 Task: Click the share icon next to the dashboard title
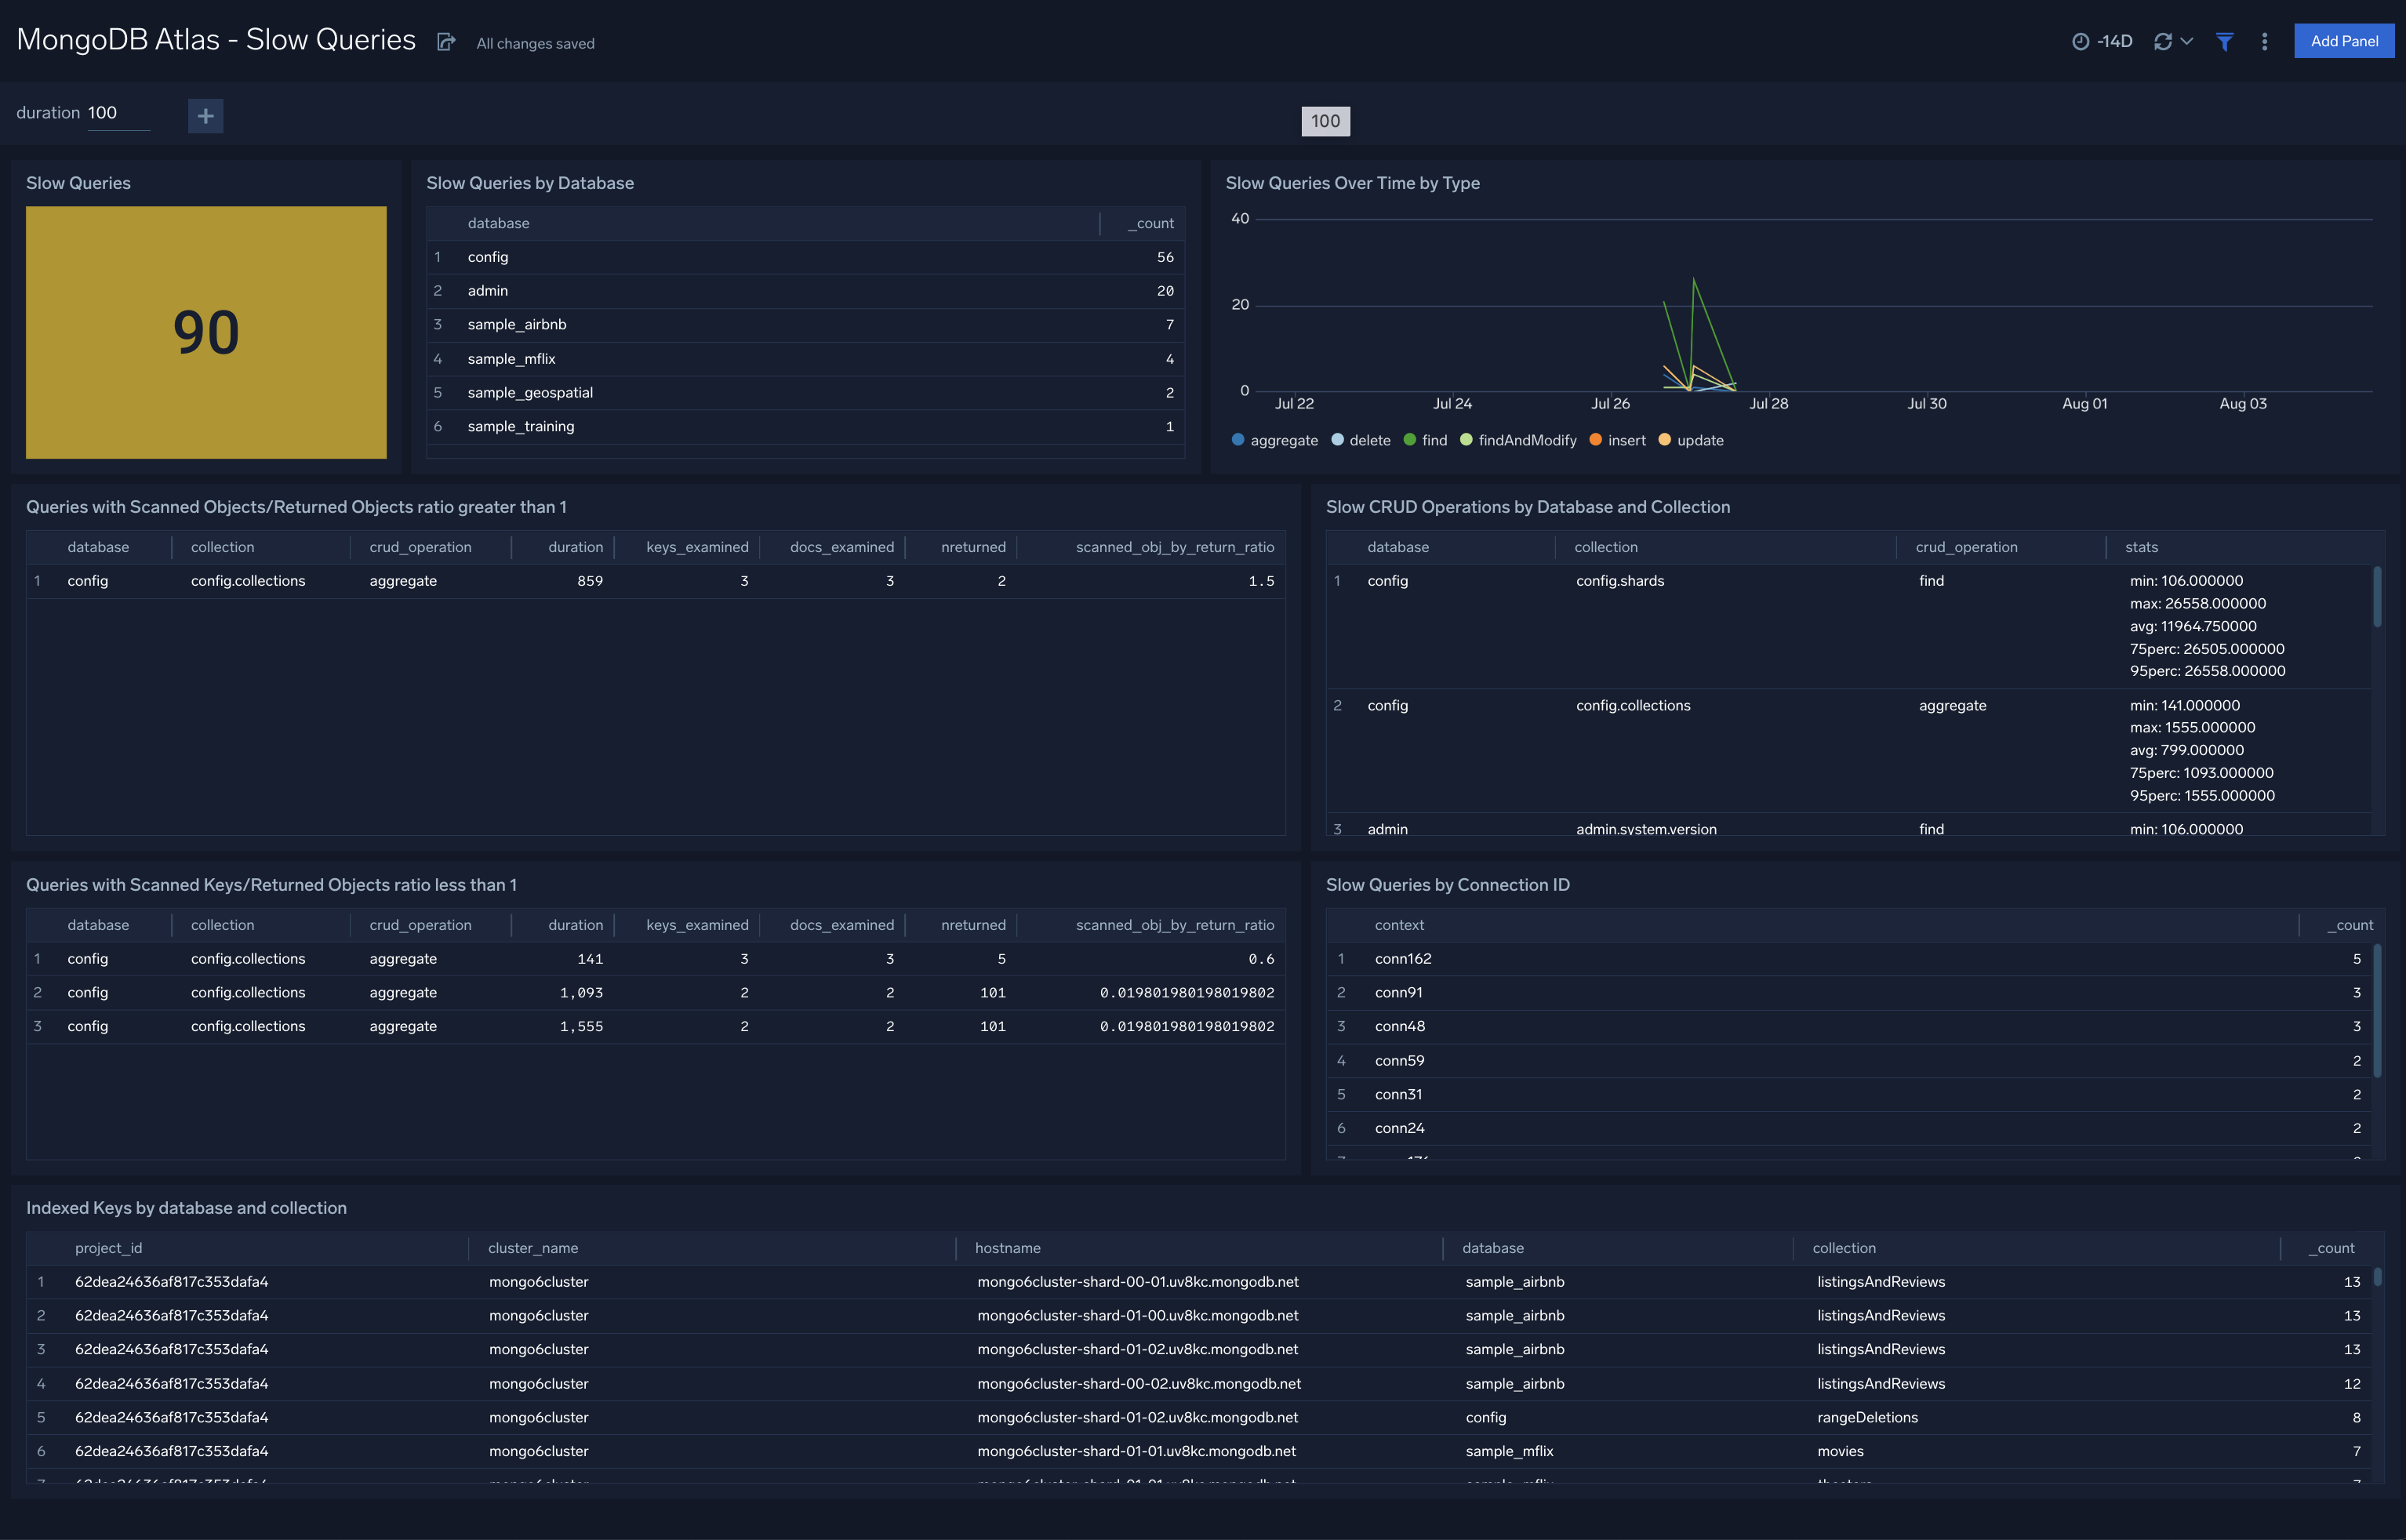[x=446, y=42]
